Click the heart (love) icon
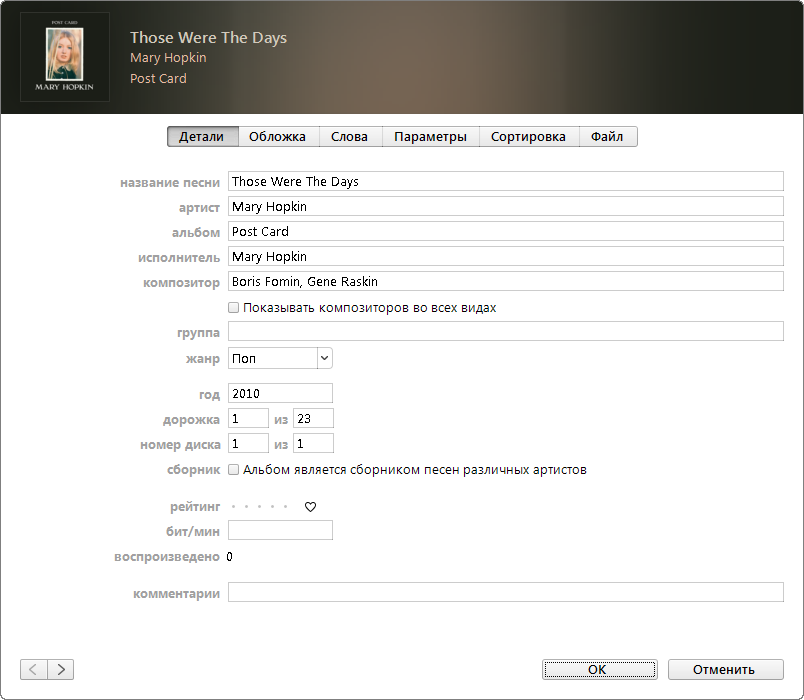The width and height of the screenshot is (804, 700). pos(310,507)
